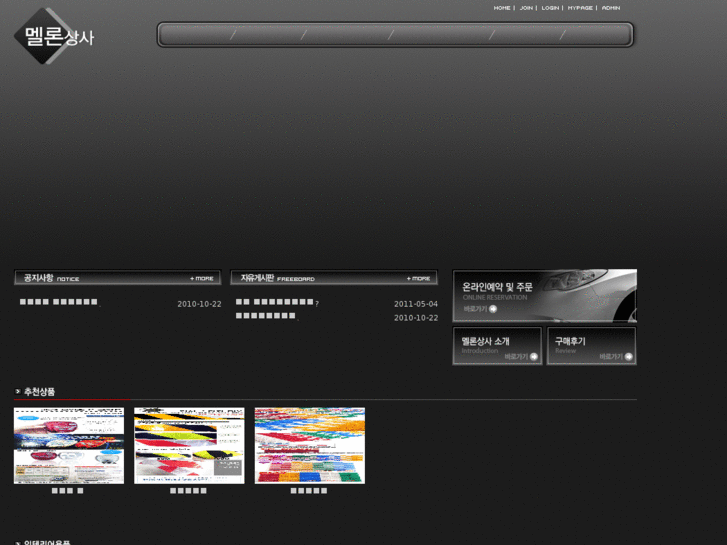
Task: Click the 멜론상사 diamond logo
Action: pos(54,37)
